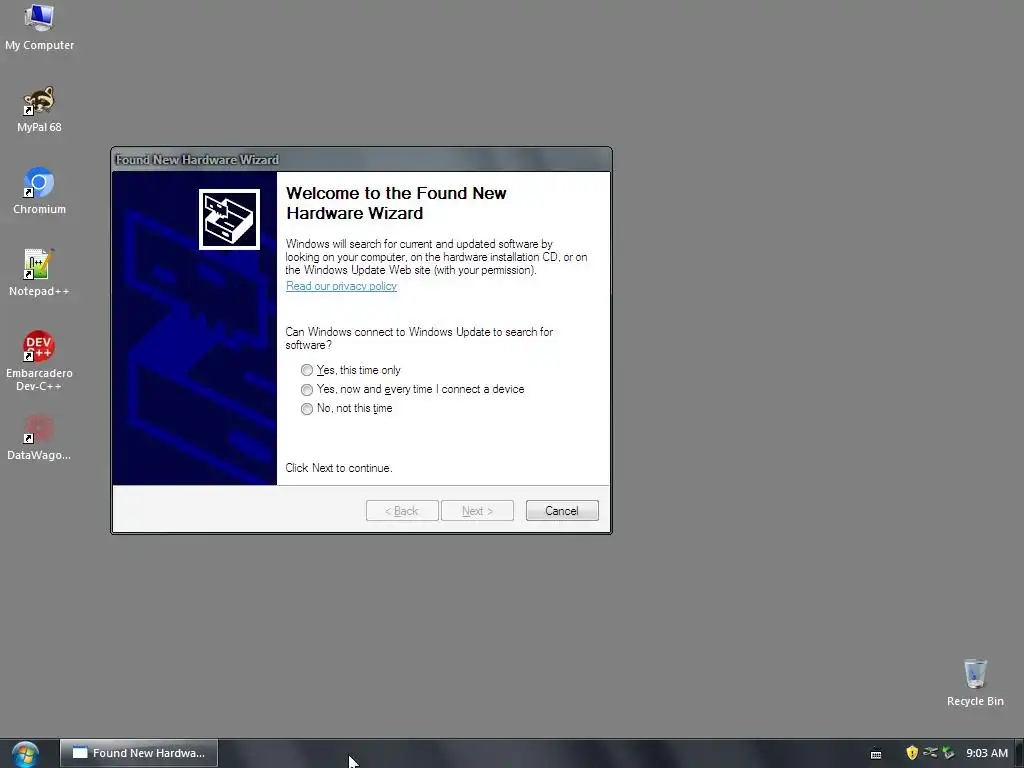Select the Chromium desktop shortcut
This screenshot has width=1024, height=768.
click(x=39, y=191)
